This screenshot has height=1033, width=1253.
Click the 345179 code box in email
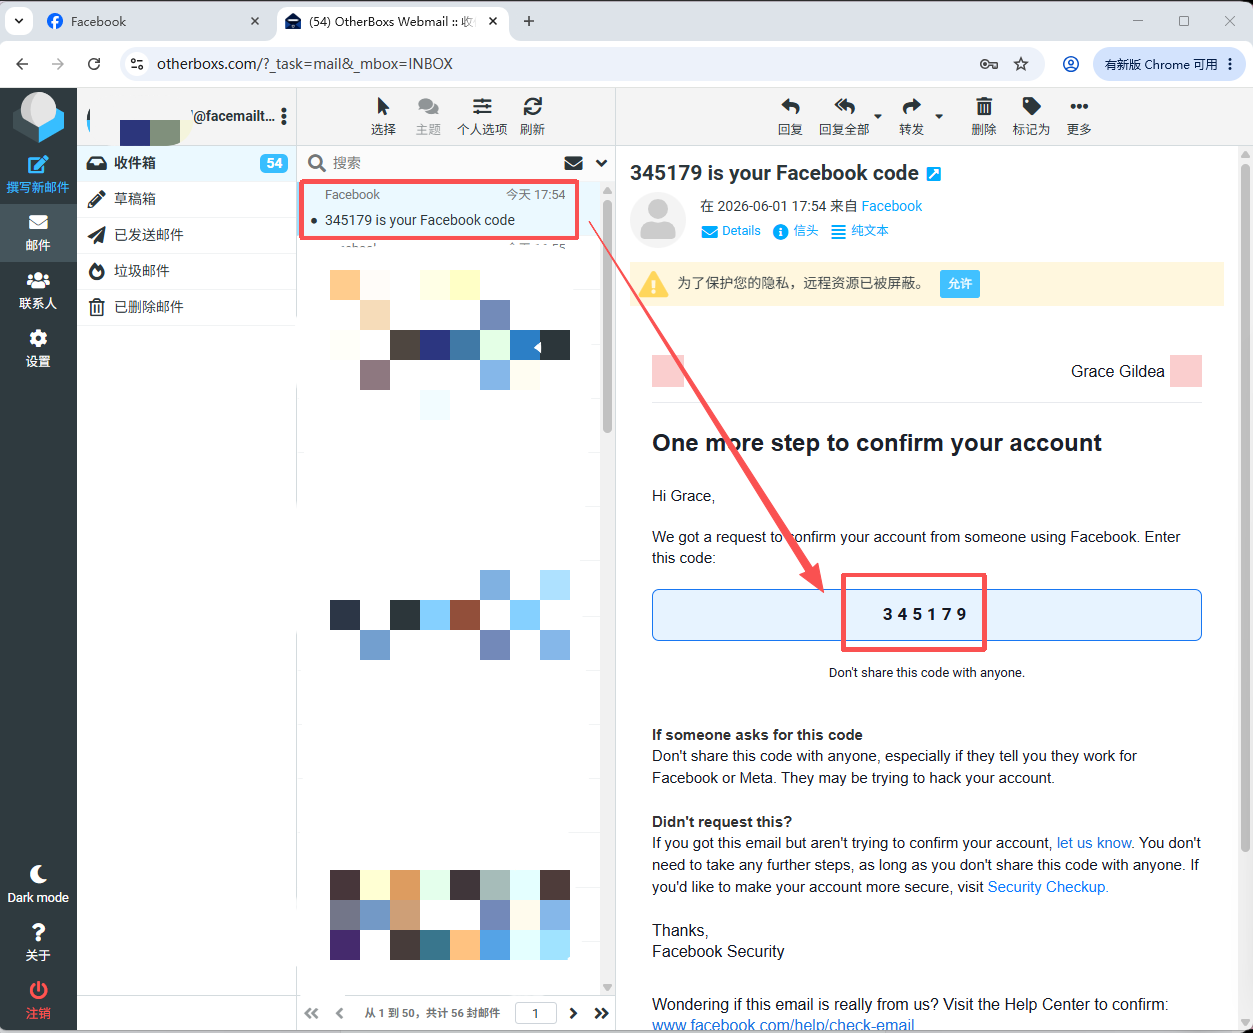click(926, 614)
